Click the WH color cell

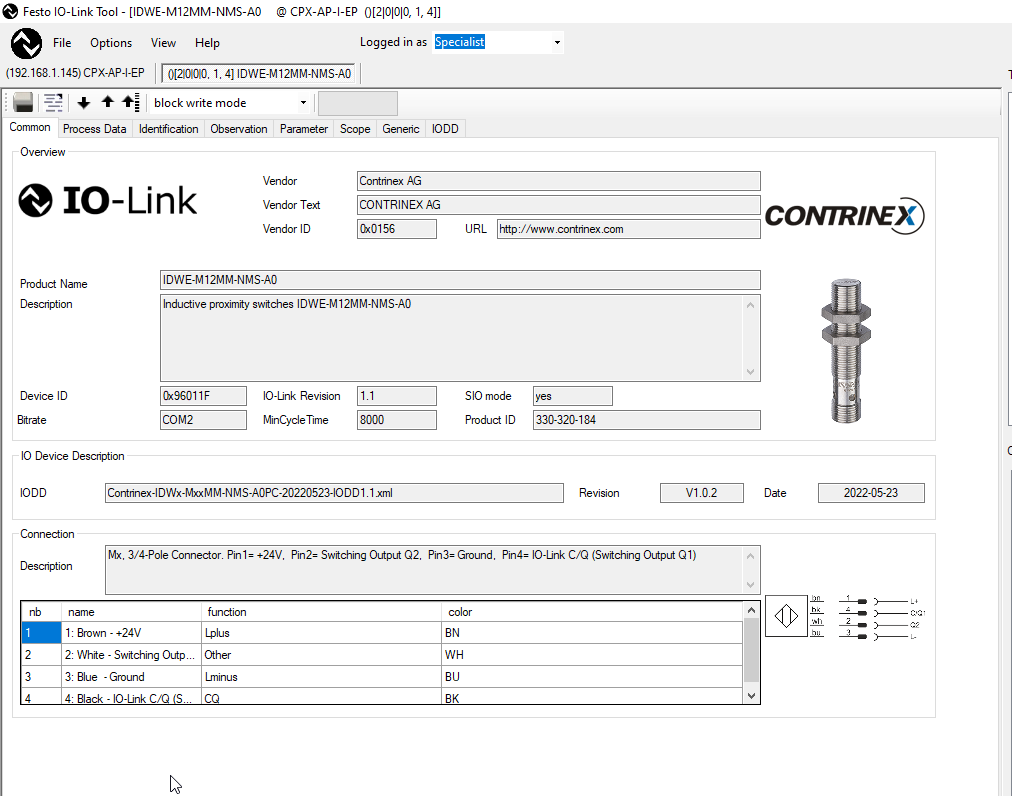[x=592, y=655]
